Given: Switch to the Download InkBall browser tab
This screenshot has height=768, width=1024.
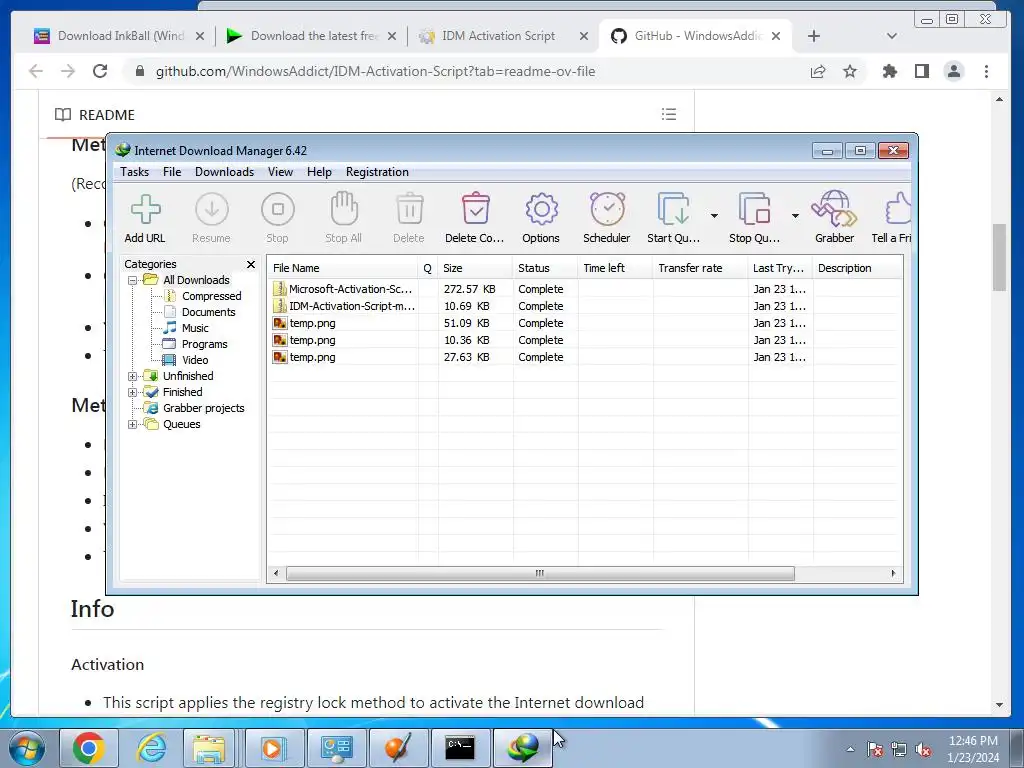Looking at the screenshot, I should click(x=120, y=36).
